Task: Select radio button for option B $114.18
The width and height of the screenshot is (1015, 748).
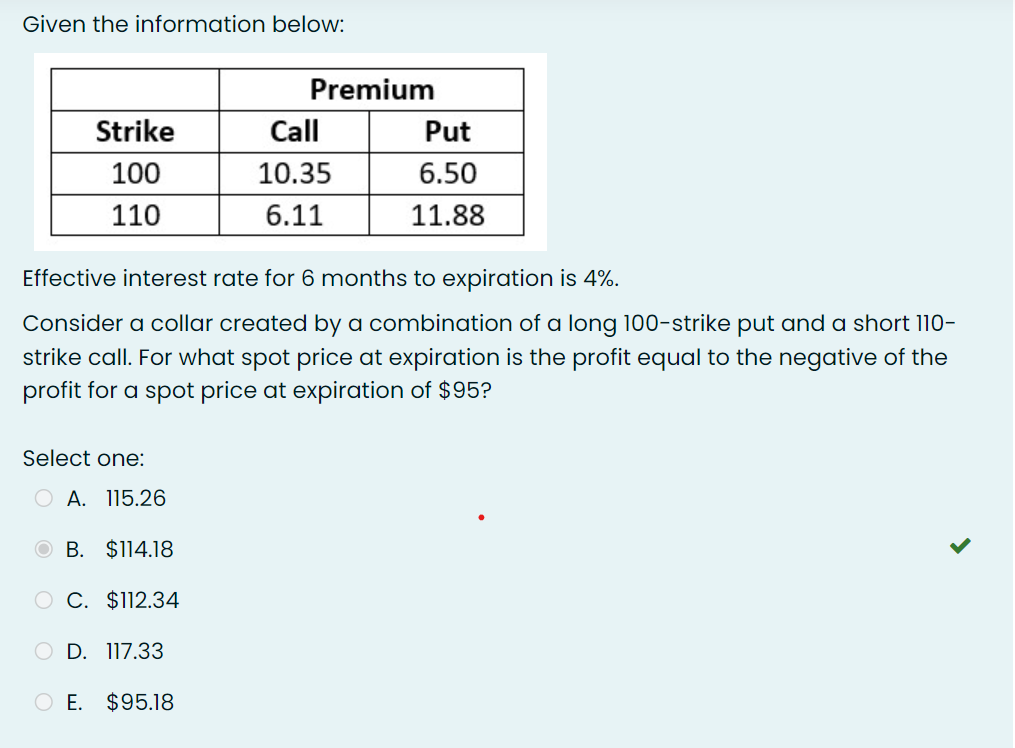Action: click(43, 548)
